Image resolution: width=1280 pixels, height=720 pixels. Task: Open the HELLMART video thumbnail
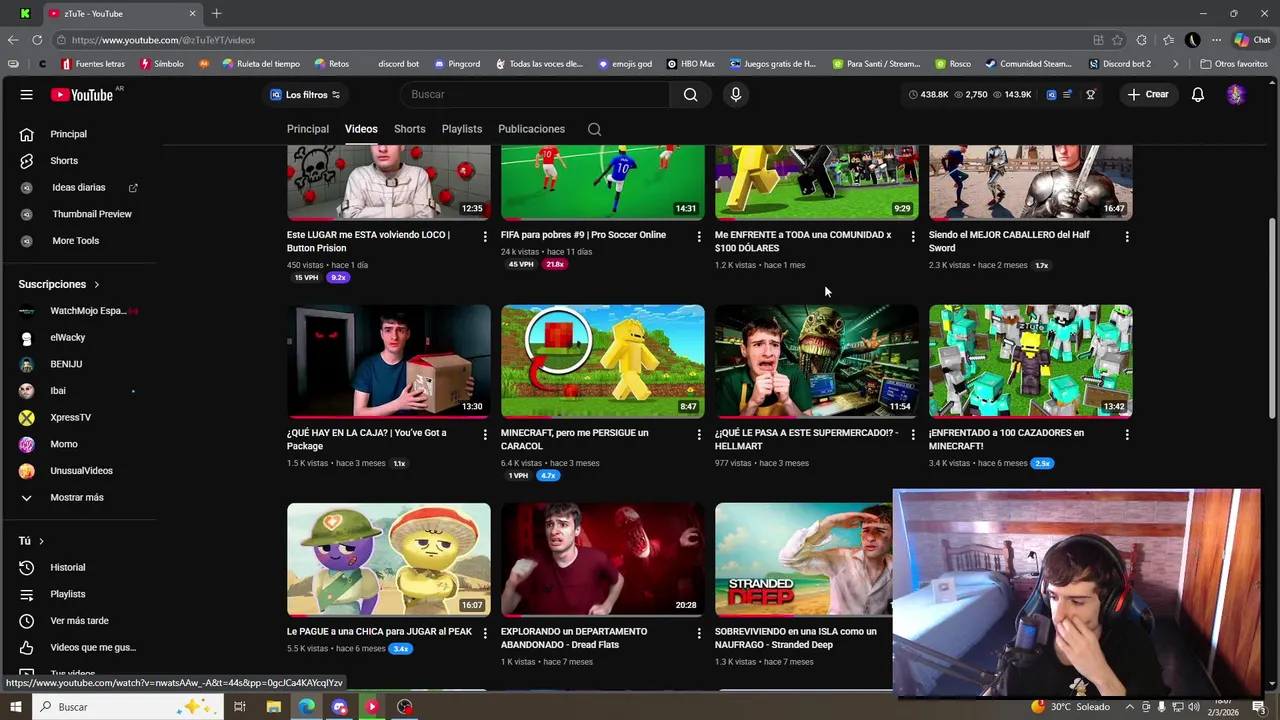pos(816,361)
